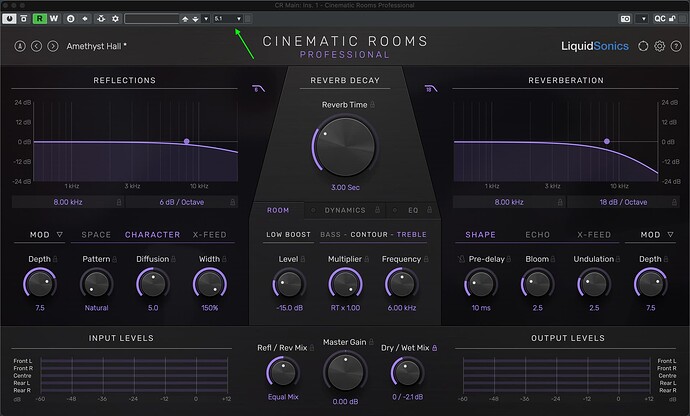Select the SPACE tab in reflections
690x416 pixels.
pyautogui.click(x=96, y=235)
